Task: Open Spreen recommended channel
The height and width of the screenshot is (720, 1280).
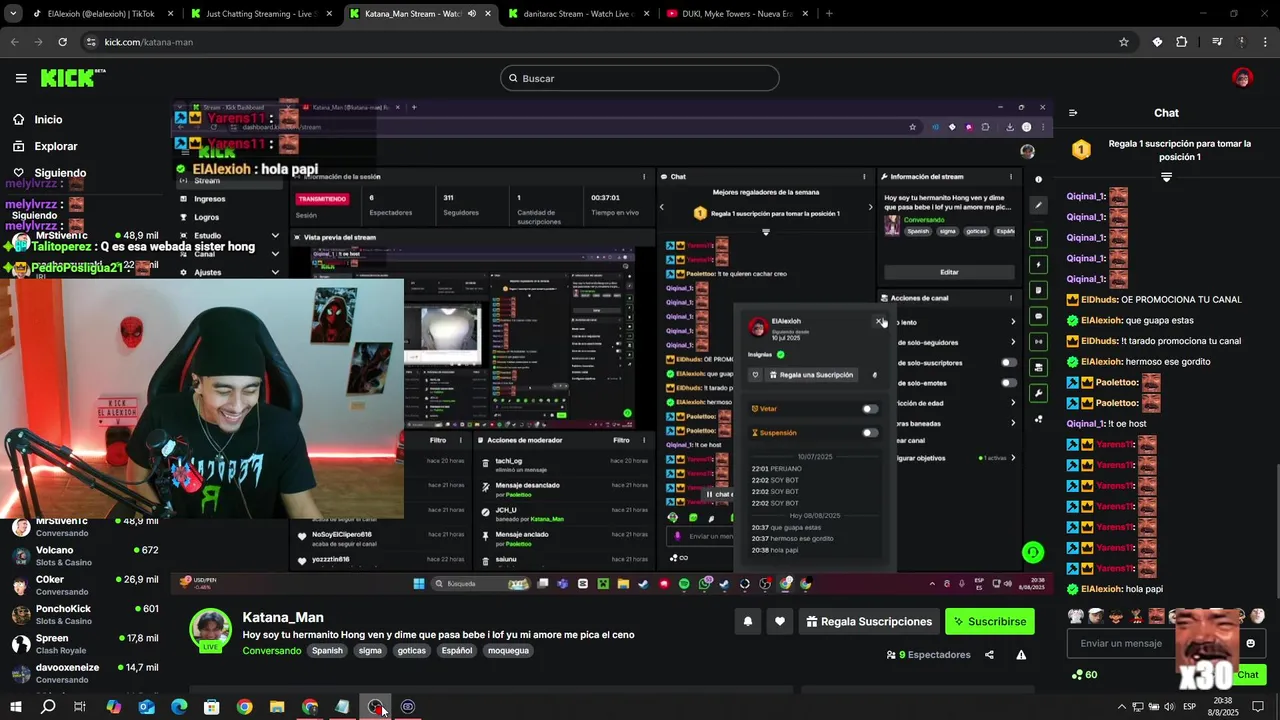Action: (85, 643)
